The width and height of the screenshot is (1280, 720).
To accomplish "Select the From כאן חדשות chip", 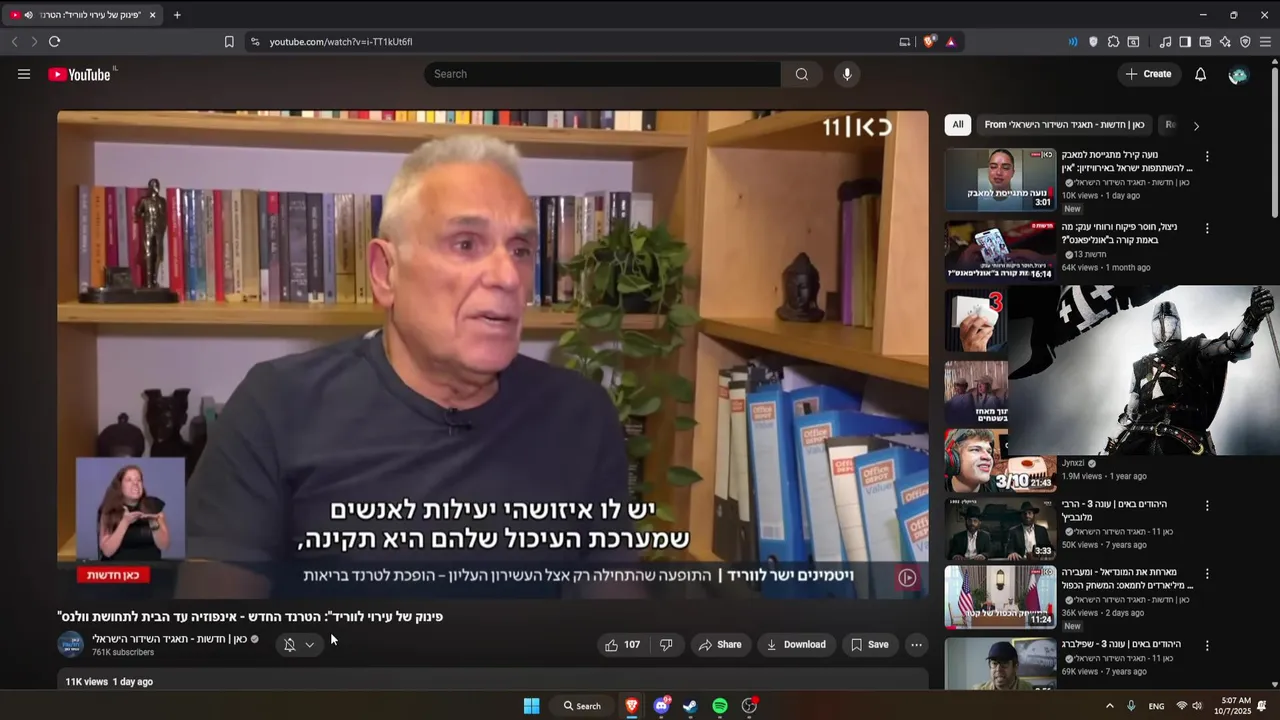I will point(1064,125).
